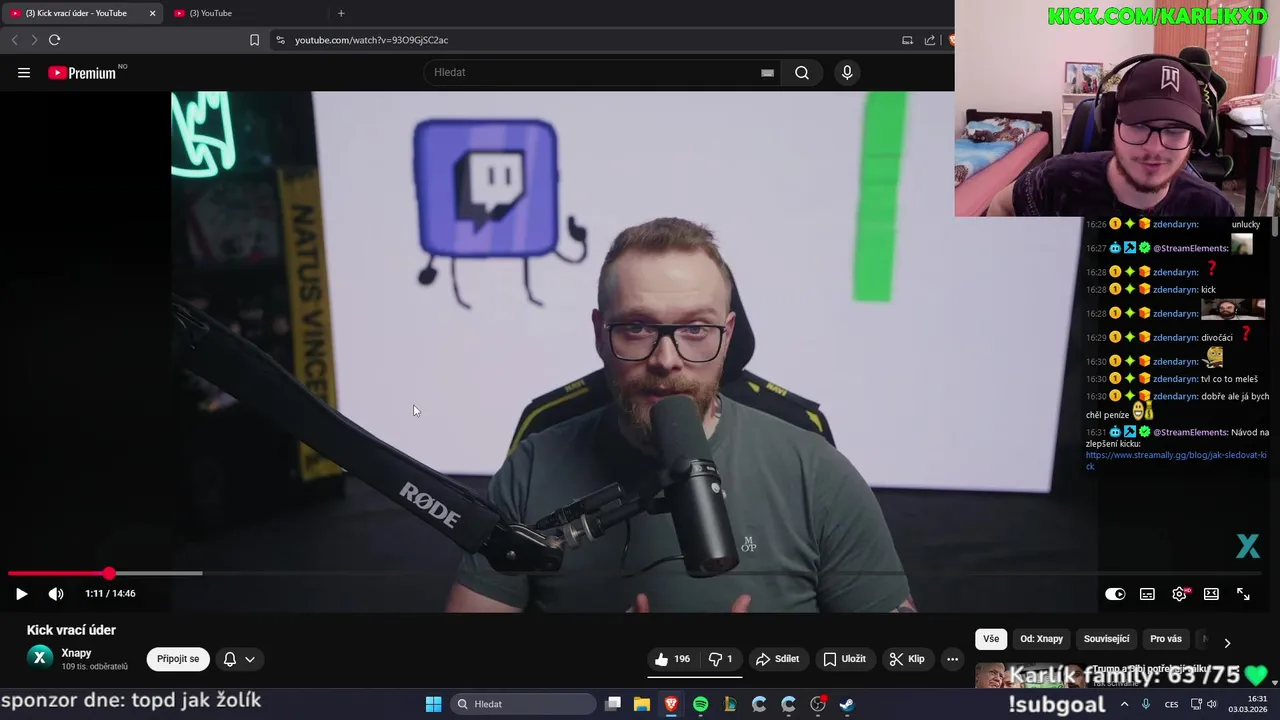This screenshot has width=1280, height=720.
Task: Save the video with Uložit
Action: click(x=845, y=659)
